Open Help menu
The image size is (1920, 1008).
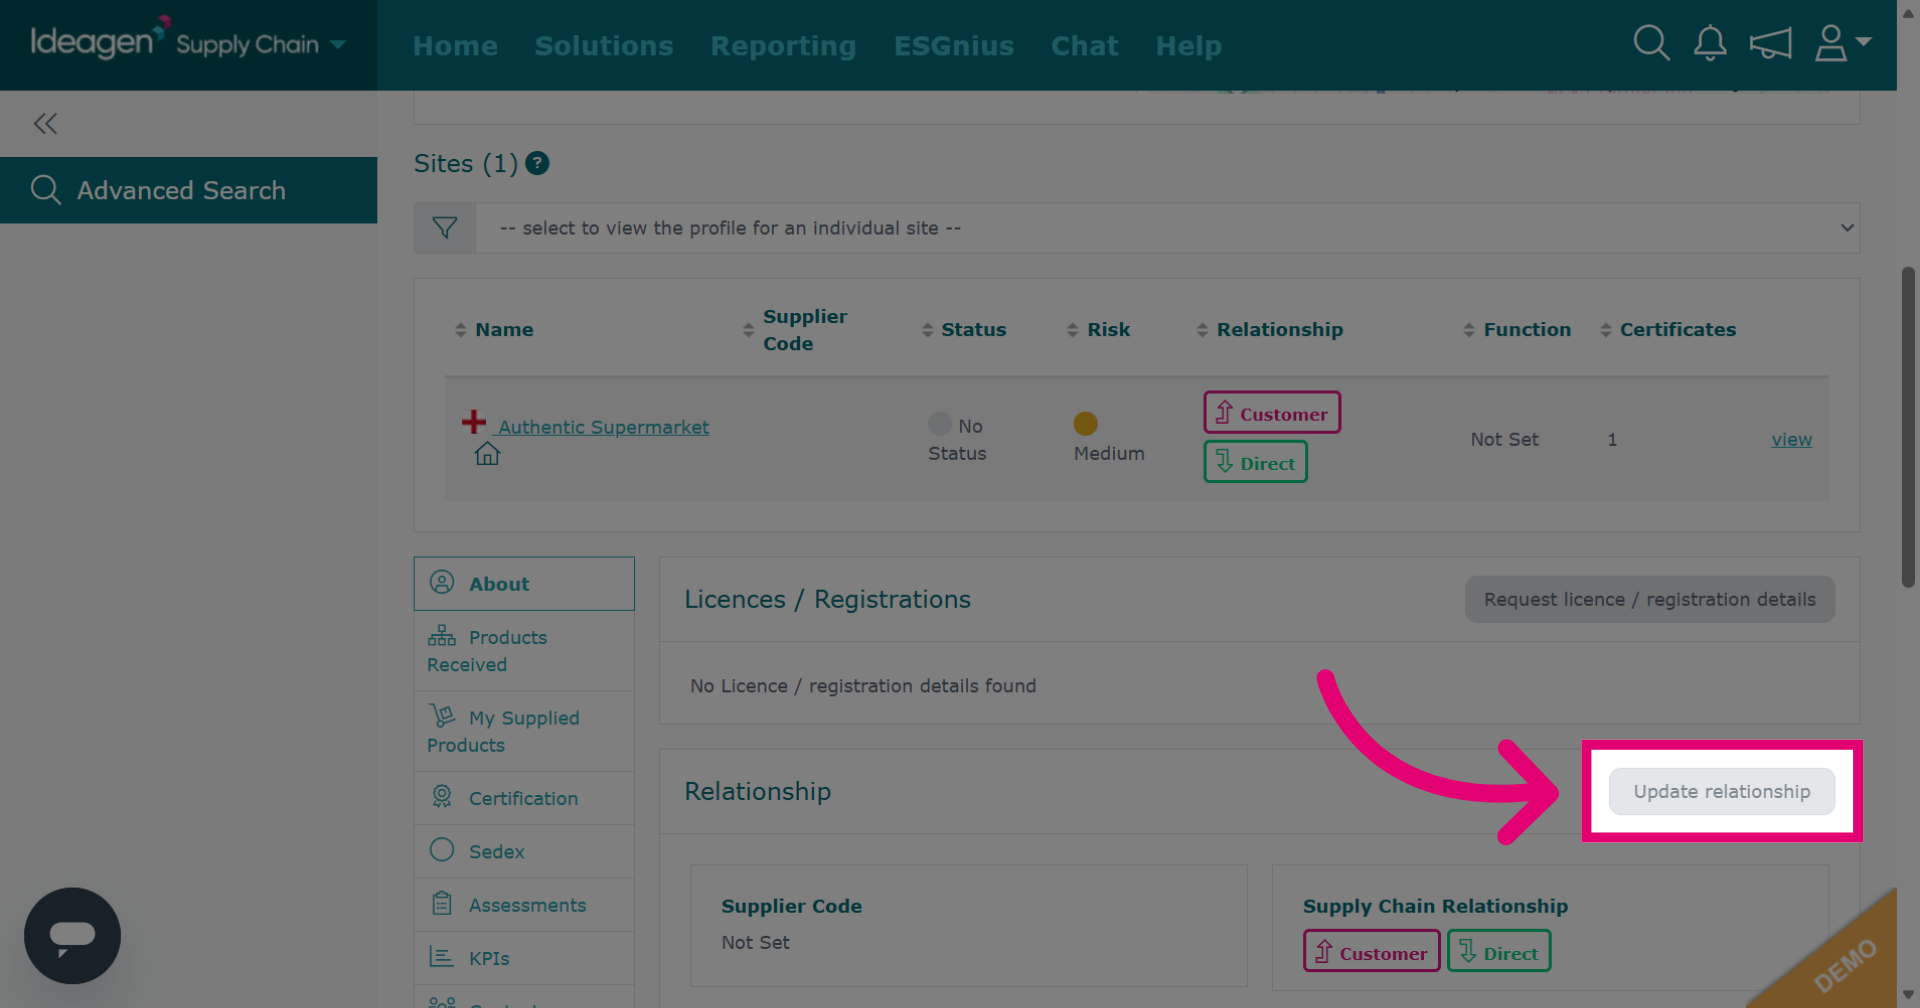point(1188,46)
